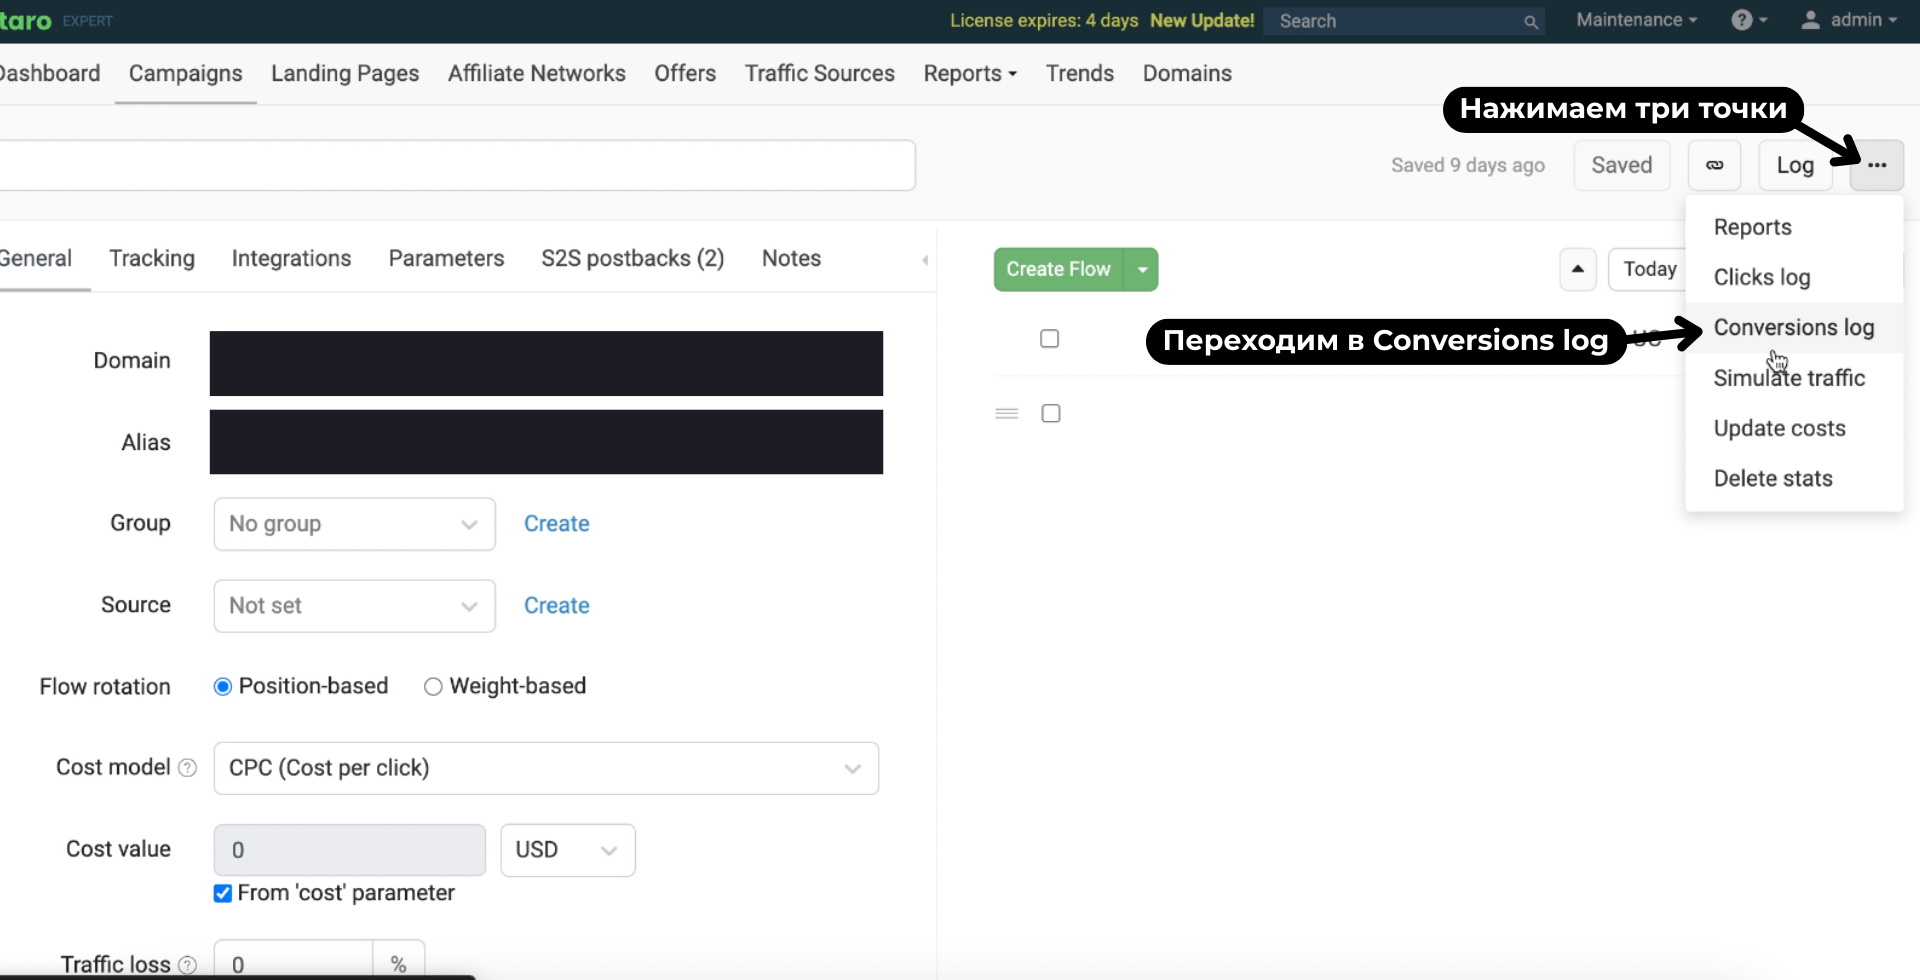Switch to the S2S postbacks tab
The height and width of the screenshot is (980, 1920).
(x=632, y=258)
